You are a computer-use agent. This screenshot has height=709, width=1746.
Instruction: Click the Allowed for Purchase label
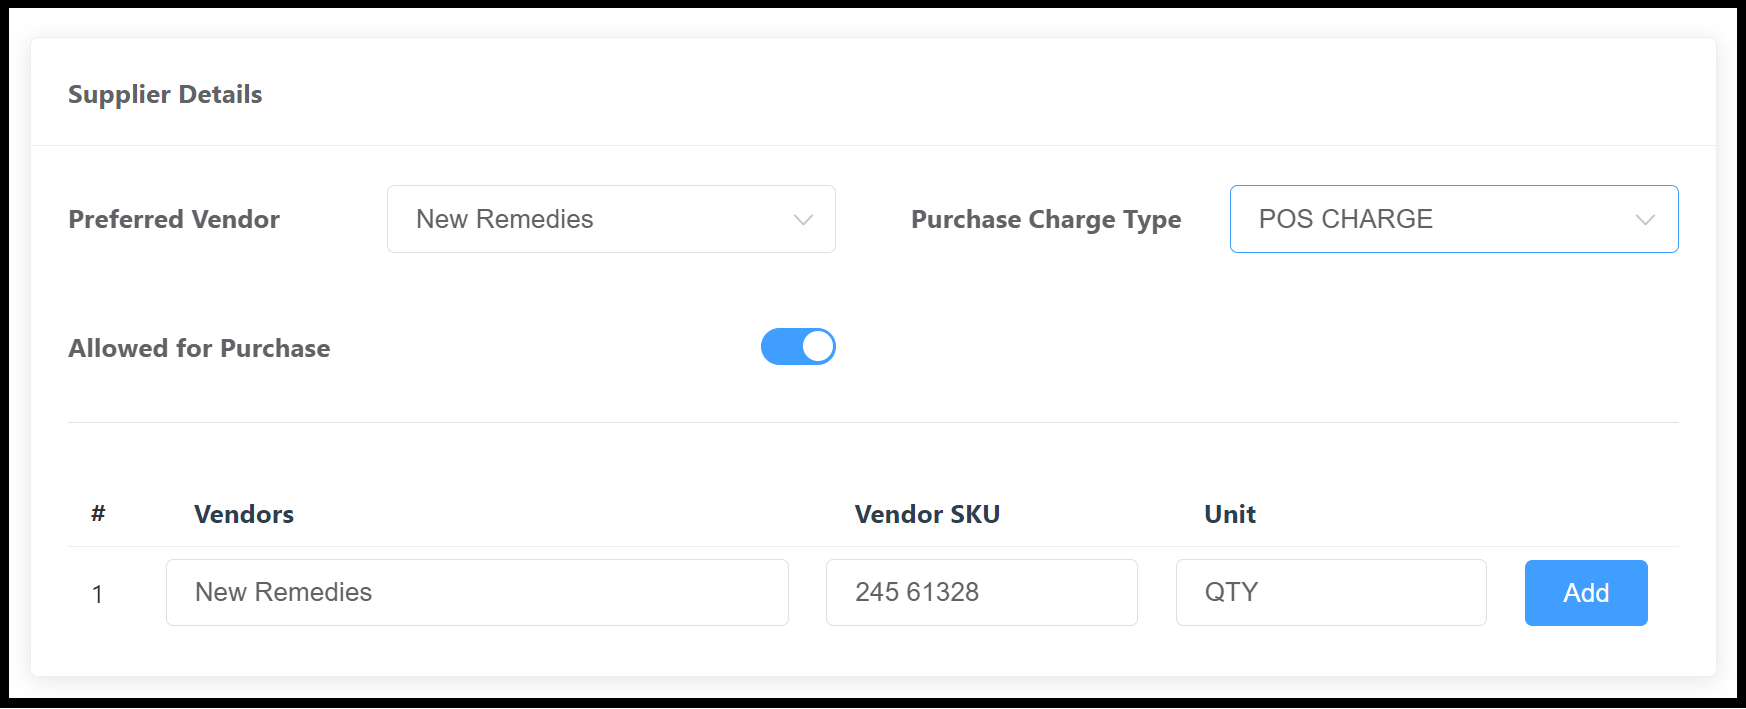tap(199, 348)
